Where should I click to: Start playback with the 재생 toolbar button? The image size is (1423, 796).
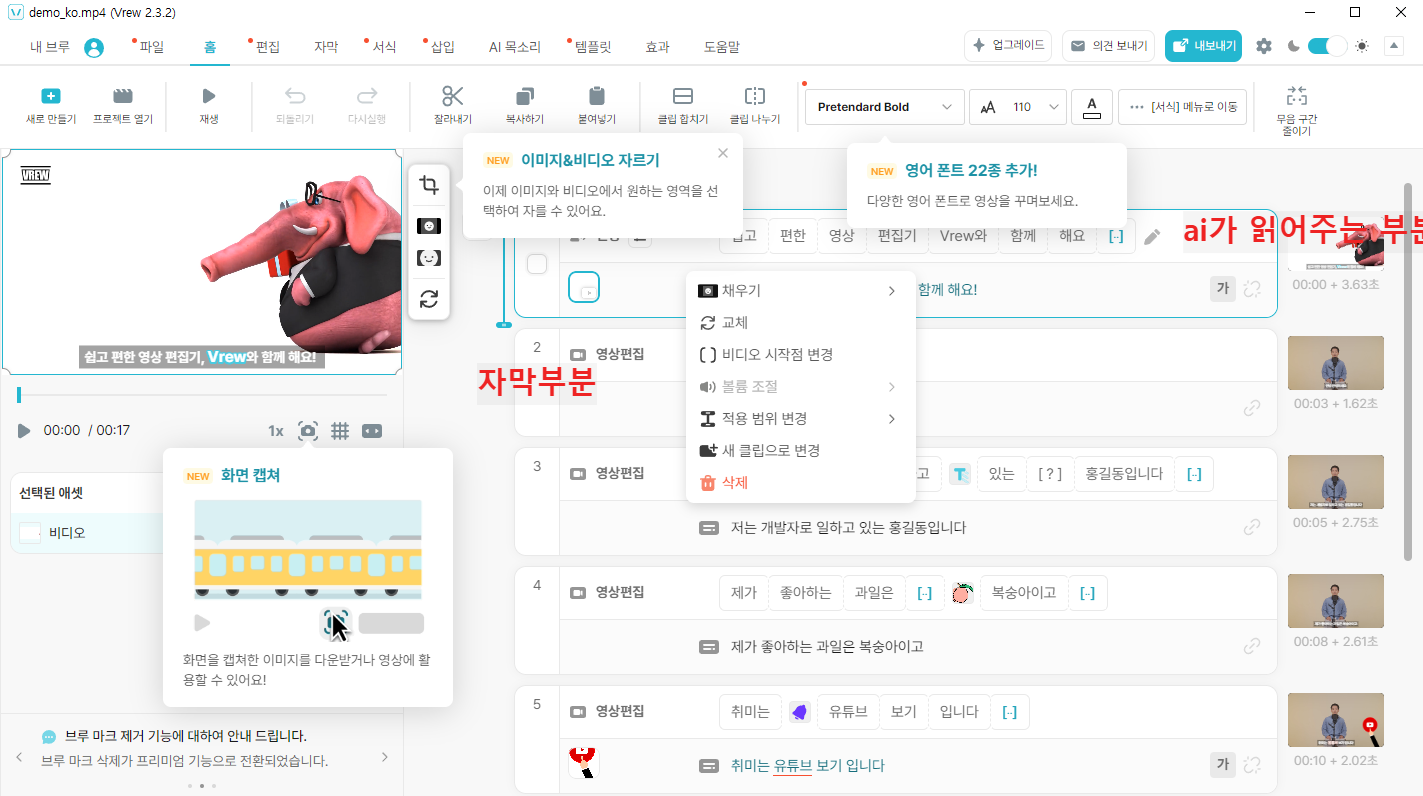tap(209, 105)
